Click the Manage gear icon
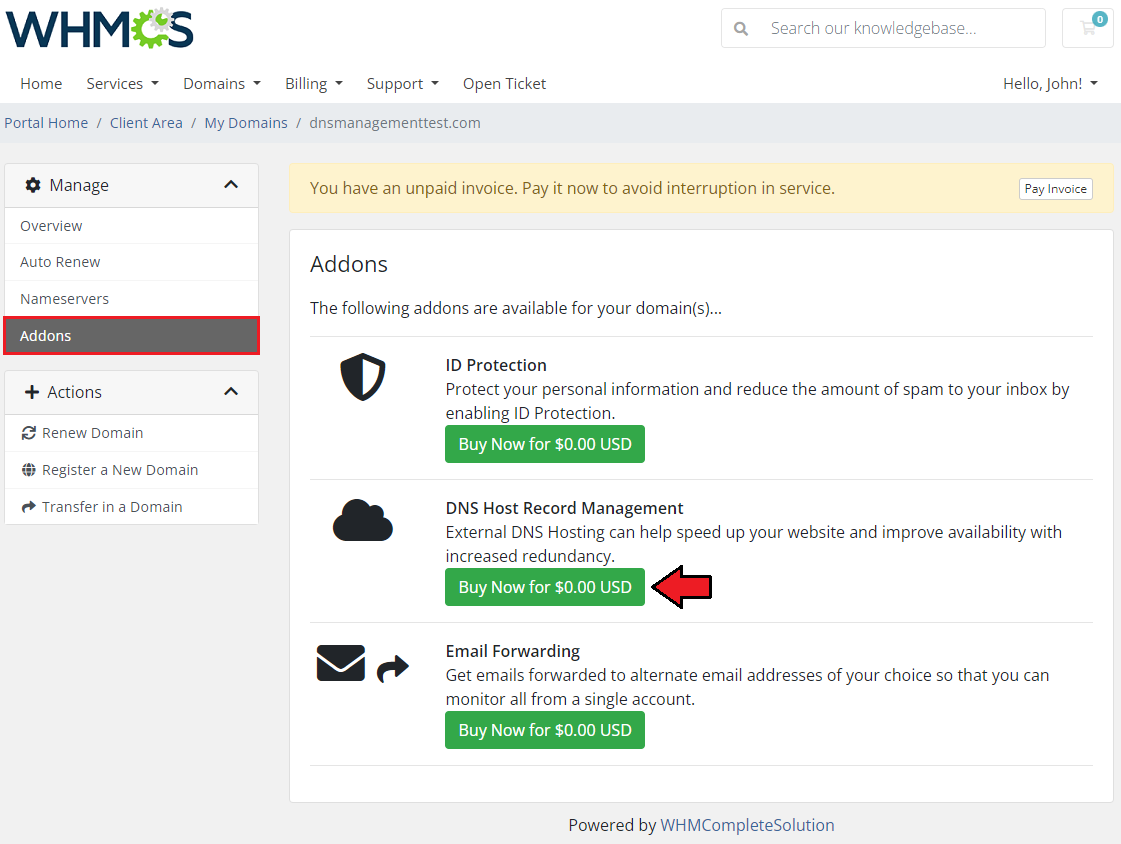1121x844 pixels. pyautogui.click(x=33, y=185)
